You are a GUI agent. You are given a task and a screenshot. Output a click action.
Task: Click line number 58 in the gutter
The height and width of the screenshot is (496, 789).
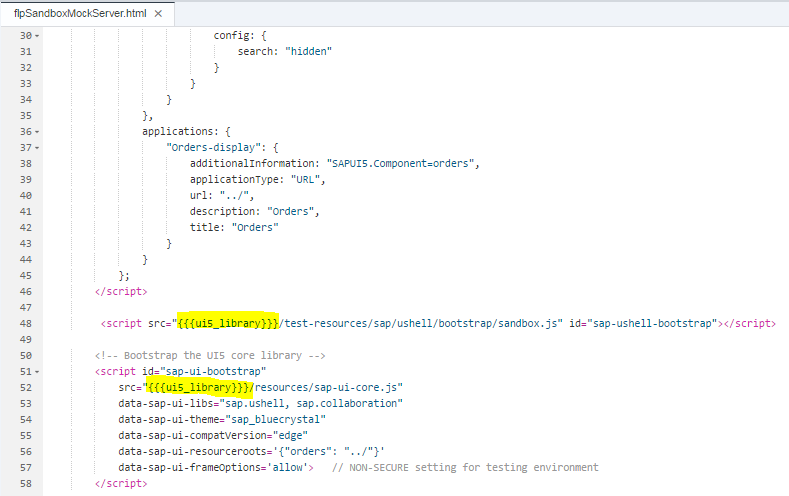pos(26,483)
